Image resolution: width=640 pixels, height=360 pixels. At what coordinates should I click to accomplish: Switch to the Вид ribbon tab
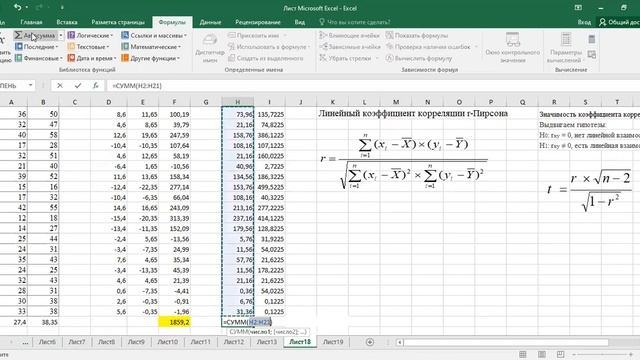click(300, 22)
